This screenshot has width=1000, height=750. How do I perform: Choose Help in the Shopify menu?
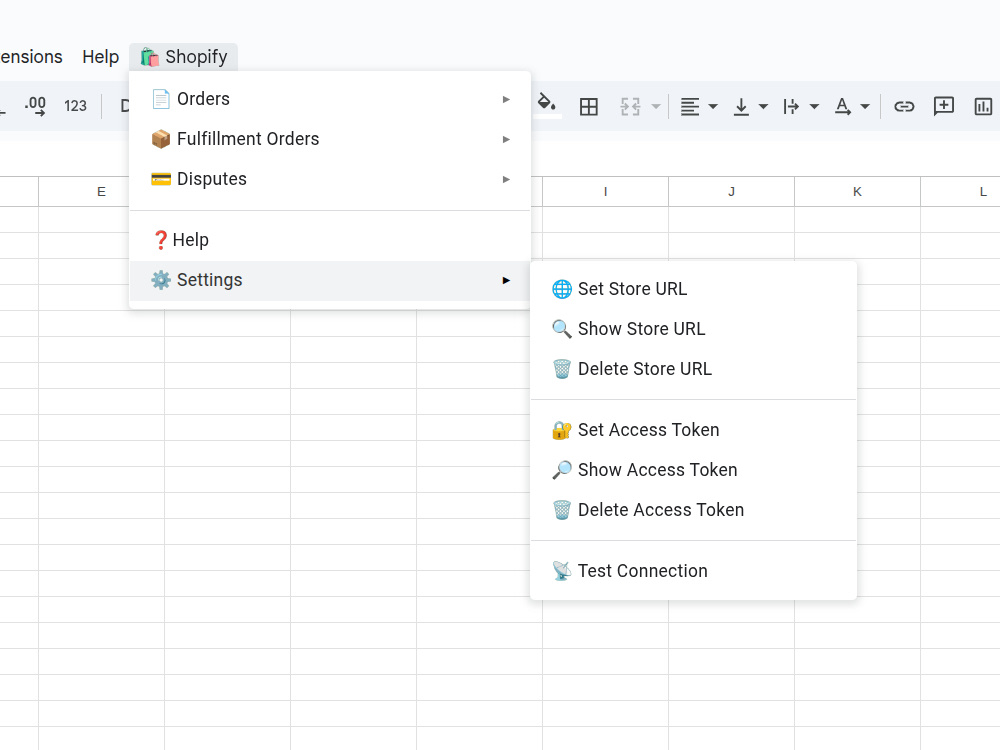330,240
